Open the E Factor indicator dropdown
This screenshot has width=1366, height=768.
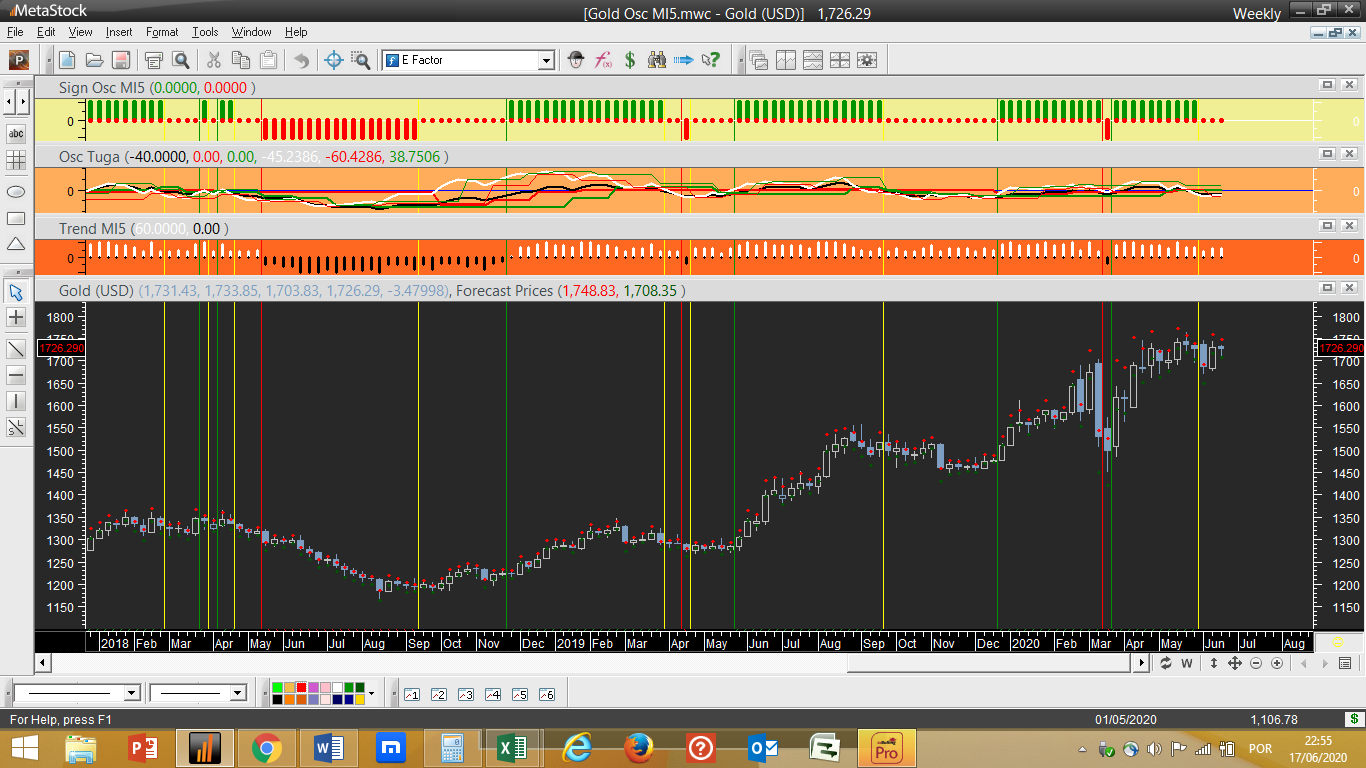pos(546,60)
